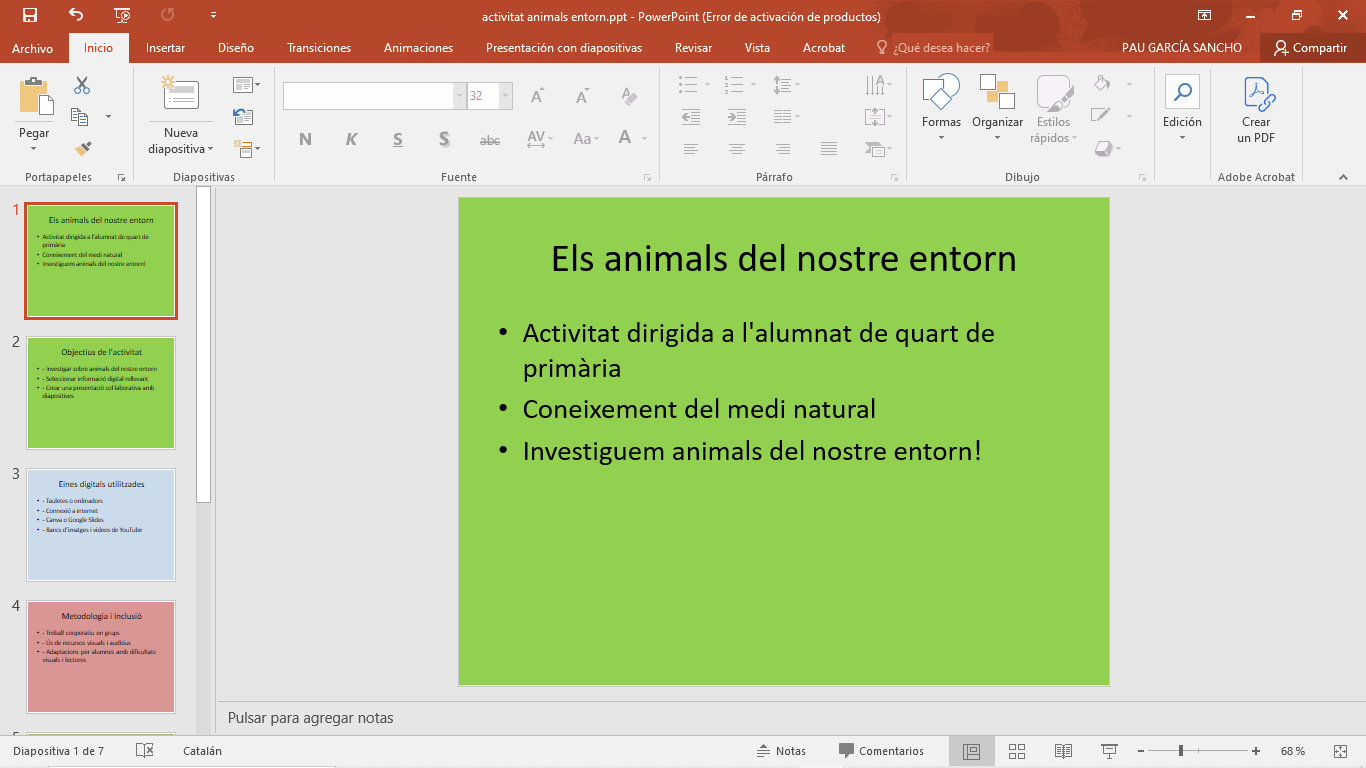Image resolution: width=1366 pixels, height=768 pixels.
Task: Increase the list indent level
Action: coord(737,117)
